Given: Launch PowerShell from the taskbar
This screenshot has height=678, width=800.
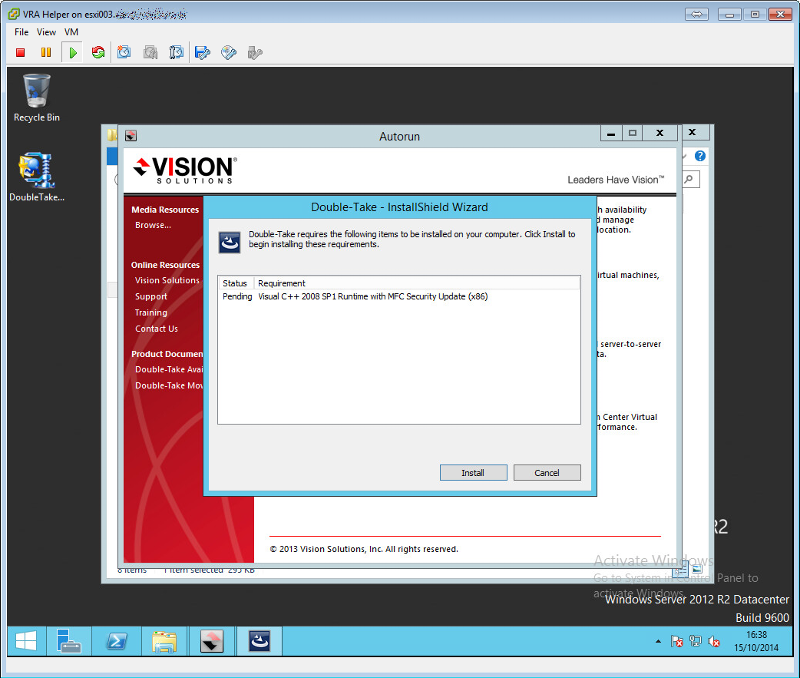Looking at the screenshot, I should point(117,641).
